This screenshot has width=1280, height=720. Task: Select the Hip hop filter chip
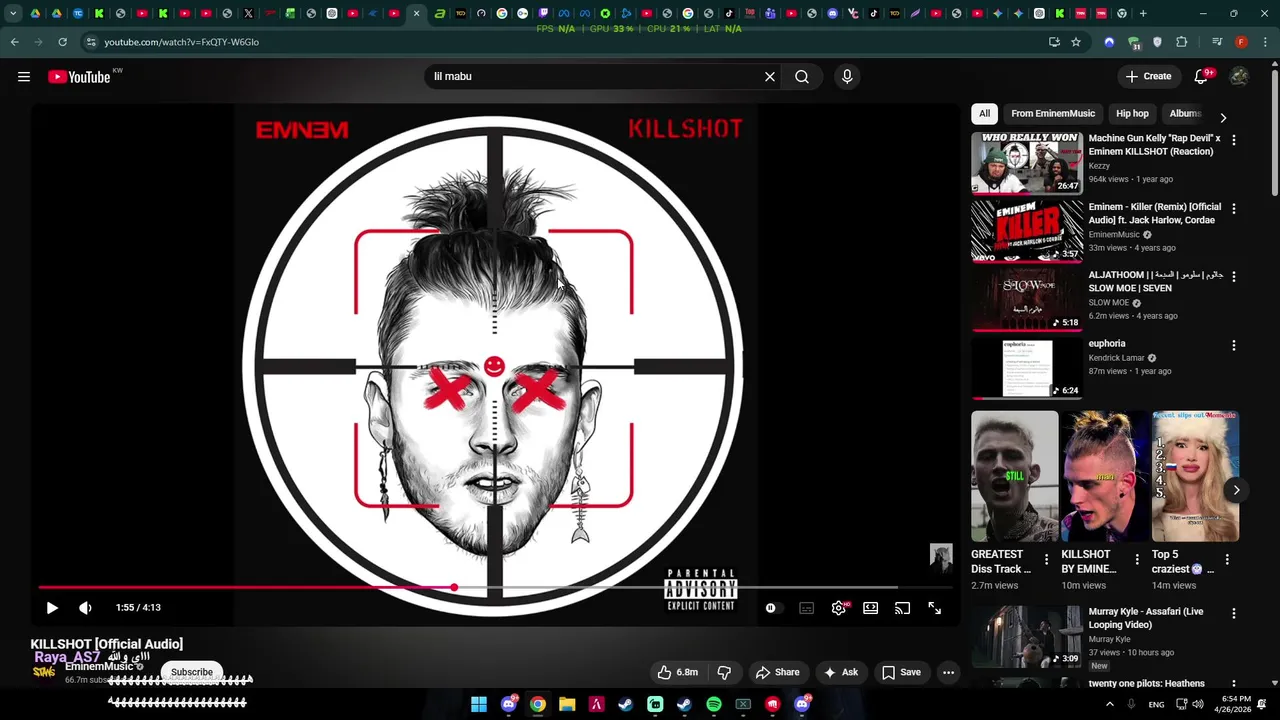pos(1132,114)
